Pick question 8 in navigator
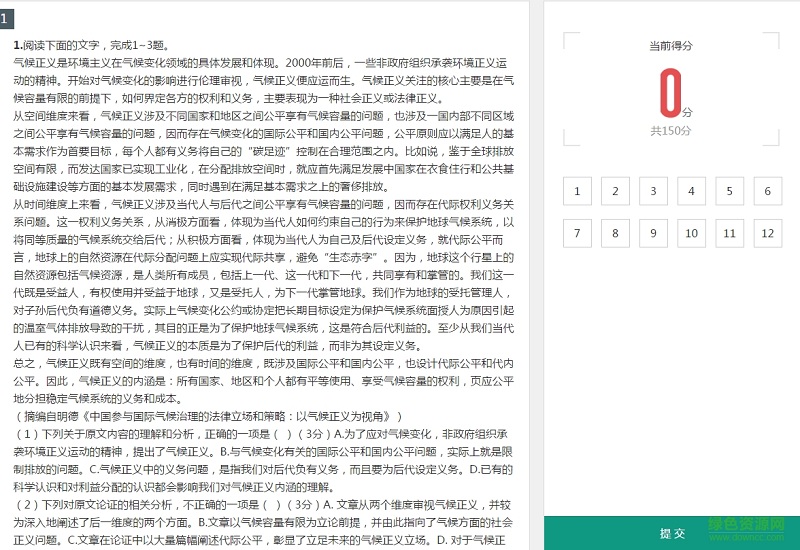 click(616, 233)
